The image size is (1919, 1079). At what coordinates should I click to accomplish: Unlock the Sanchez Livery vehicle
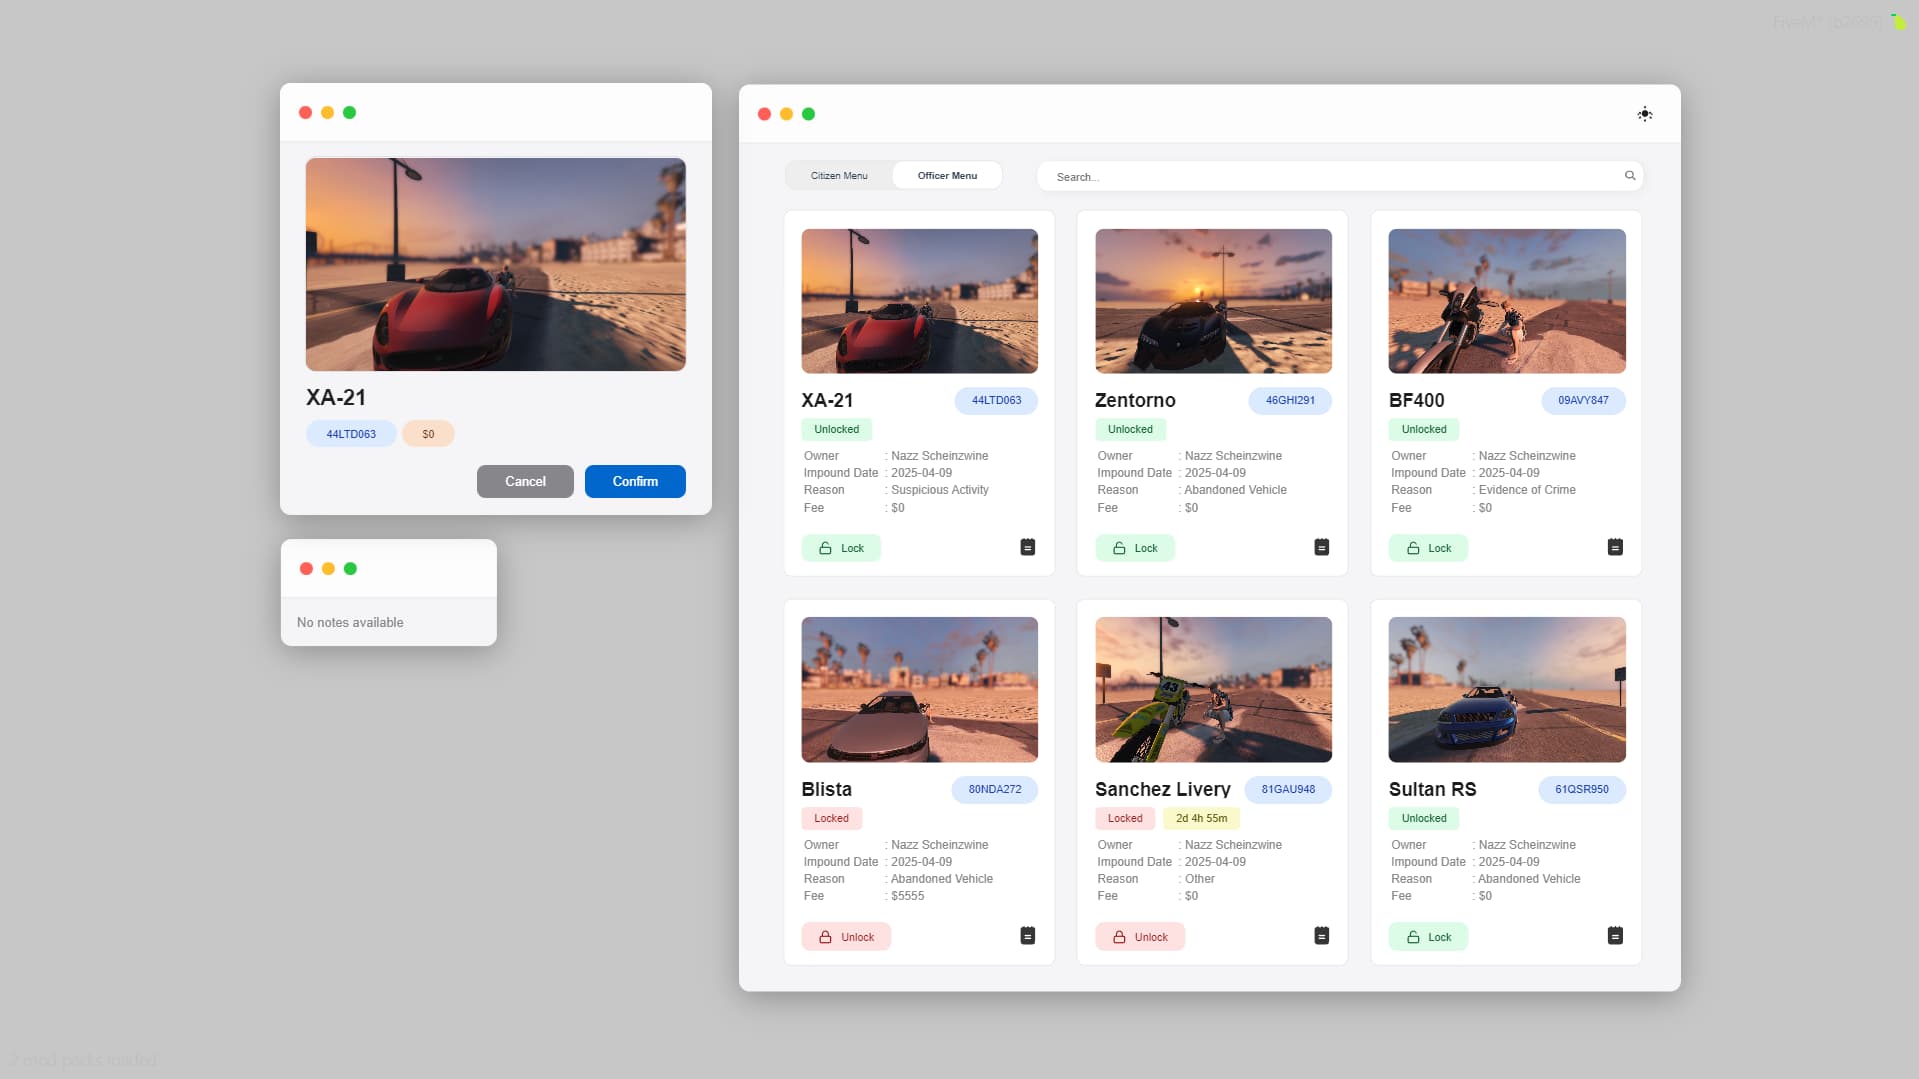click(1140, 937)
